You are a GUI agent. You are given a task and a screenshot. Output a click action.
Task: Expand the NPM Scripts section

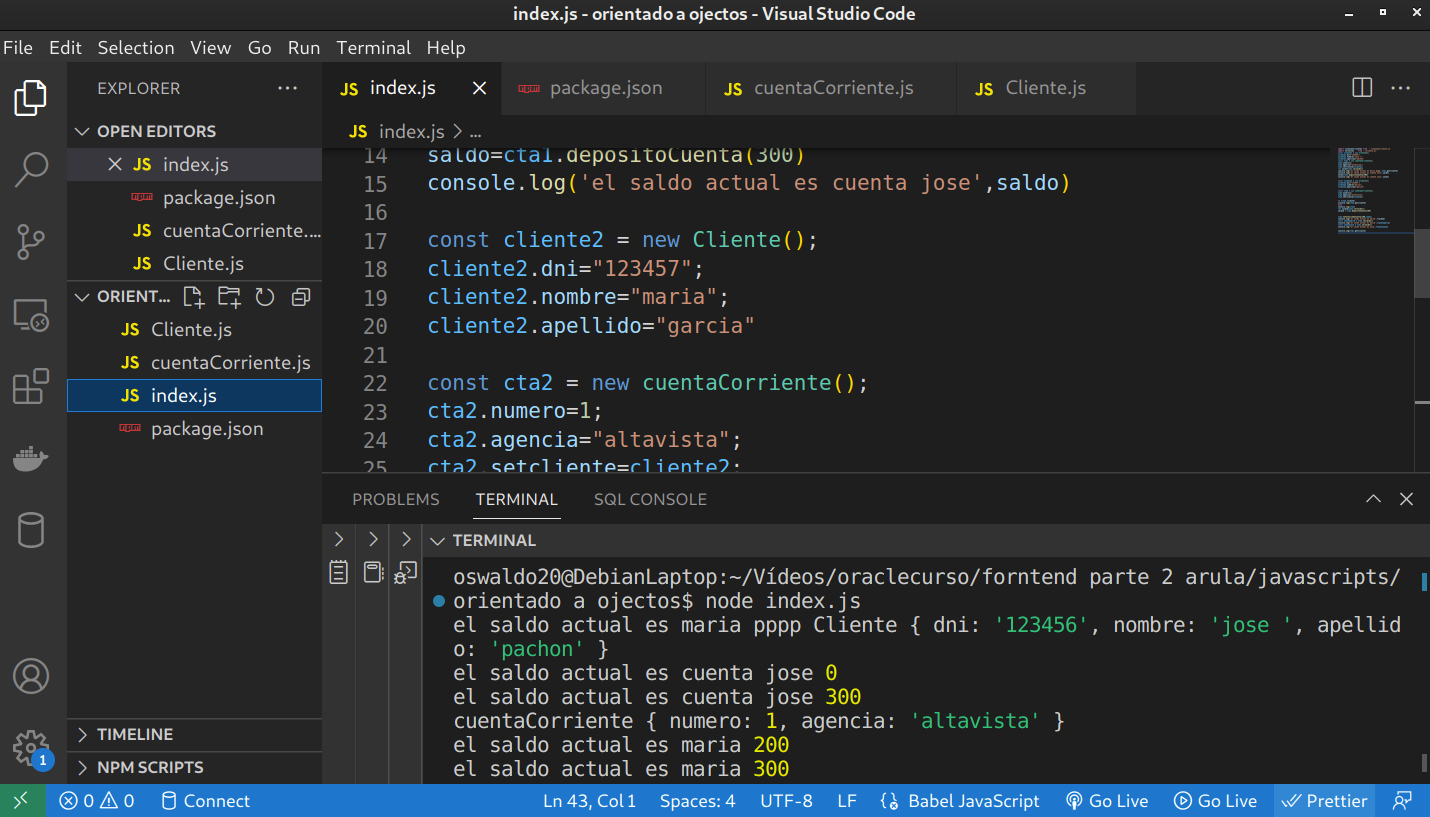pyautogui.click(x=194, y=767)
